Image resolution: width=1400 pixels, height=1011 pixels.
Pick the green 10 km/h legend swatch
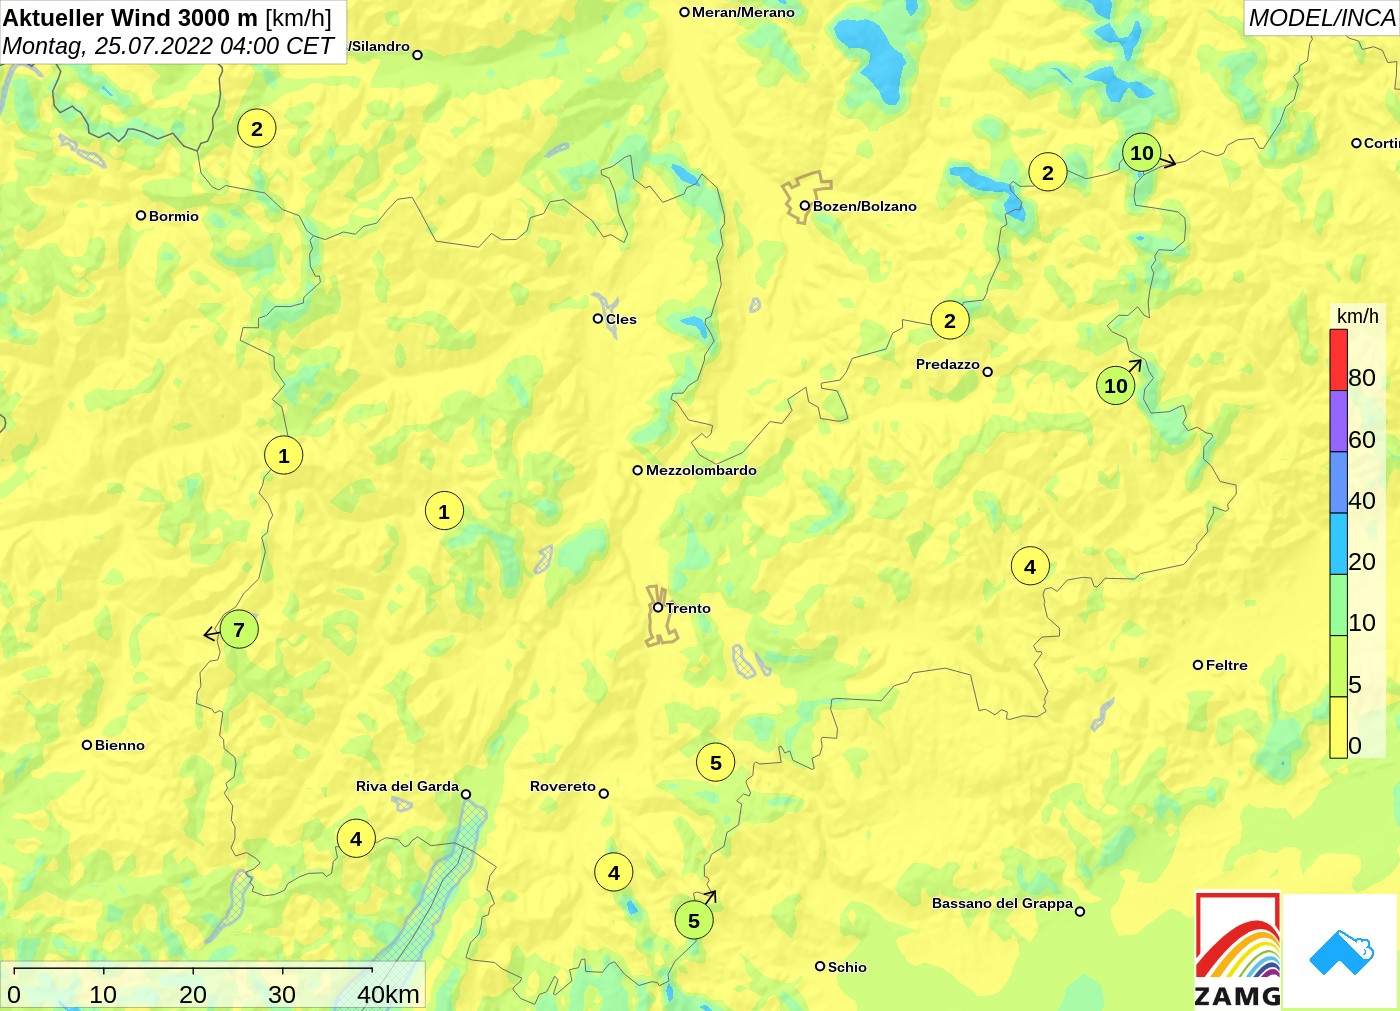tap(1338, 604)
